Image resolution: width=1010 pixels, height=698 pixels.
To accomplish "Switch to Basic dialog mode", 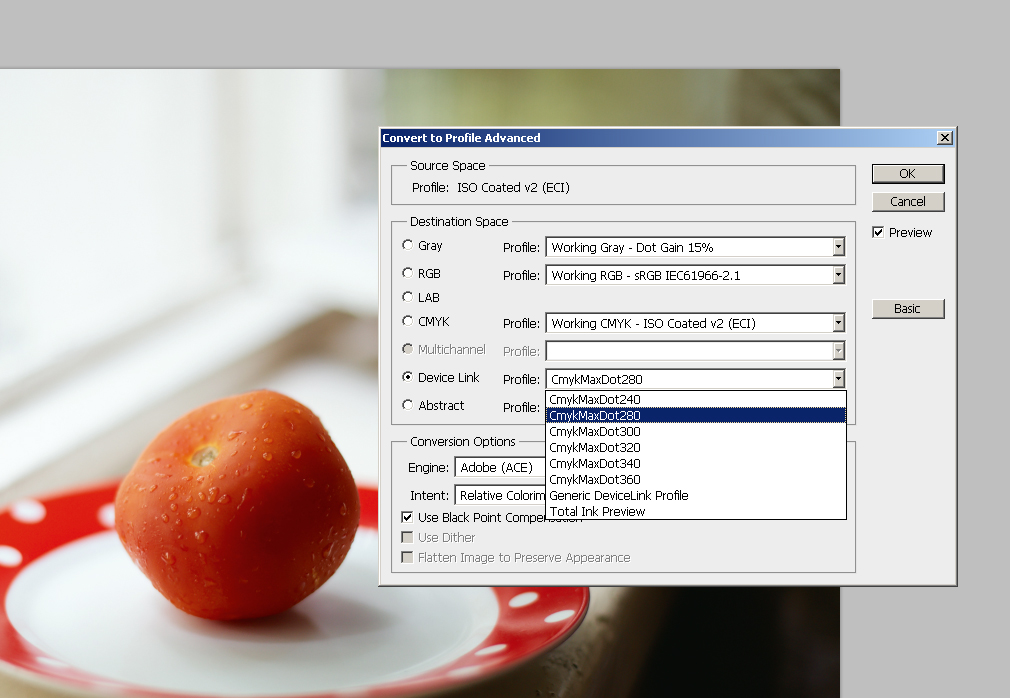I will (x=908, y=308).
